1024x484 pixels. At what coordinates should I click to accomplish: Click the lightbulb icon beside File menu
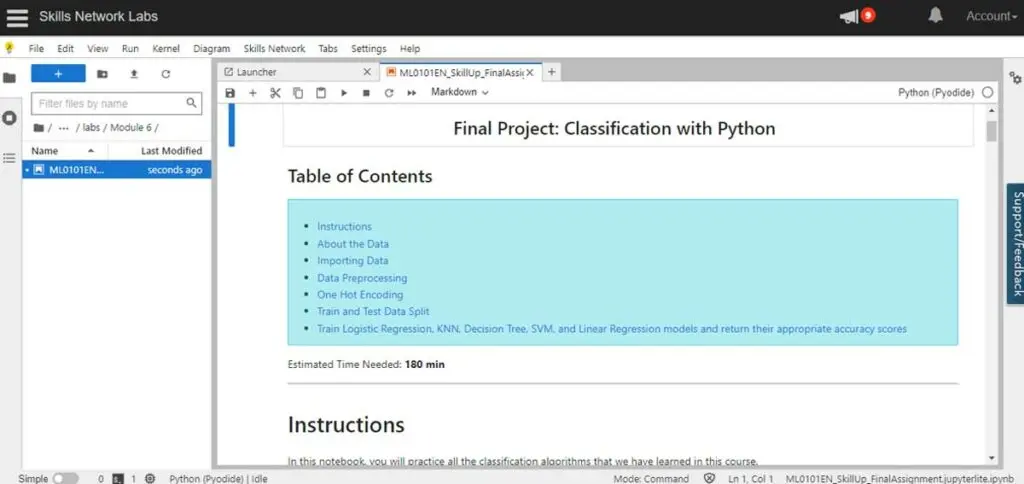(9, 48)
